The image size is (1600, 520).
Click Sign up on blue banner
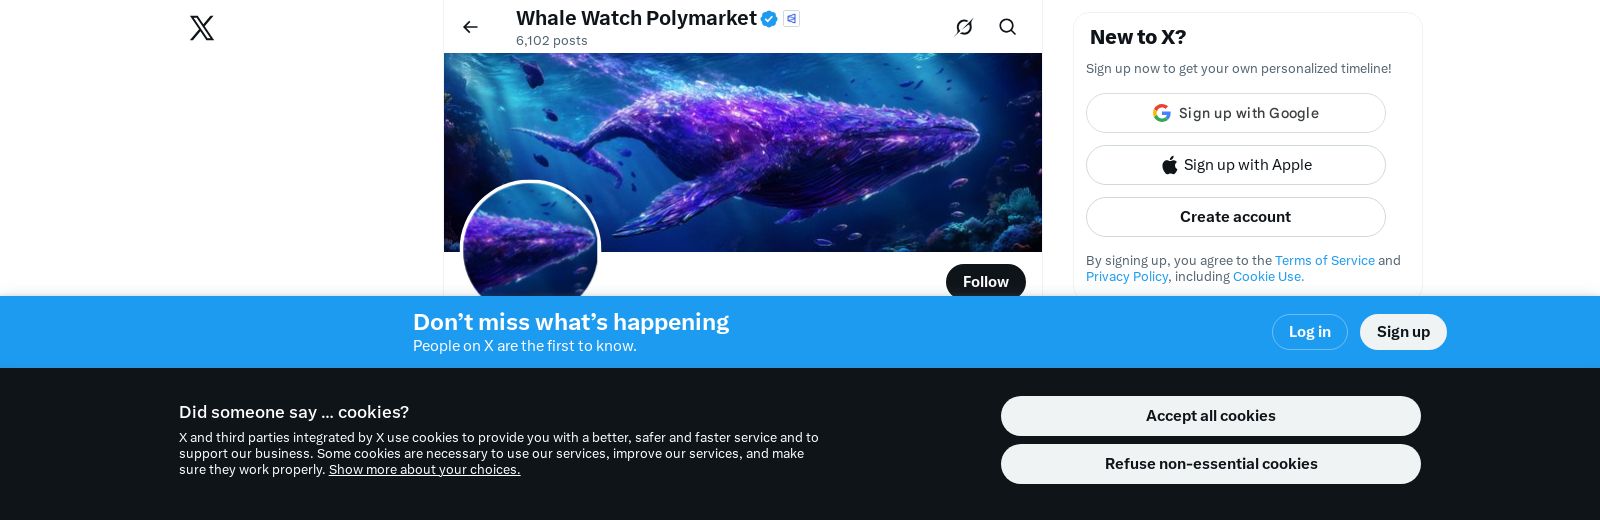tap(1403, 332)
